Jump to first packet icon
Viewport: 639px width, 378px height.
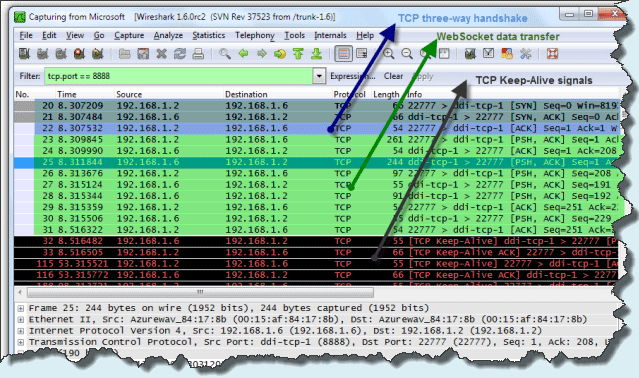298,54
